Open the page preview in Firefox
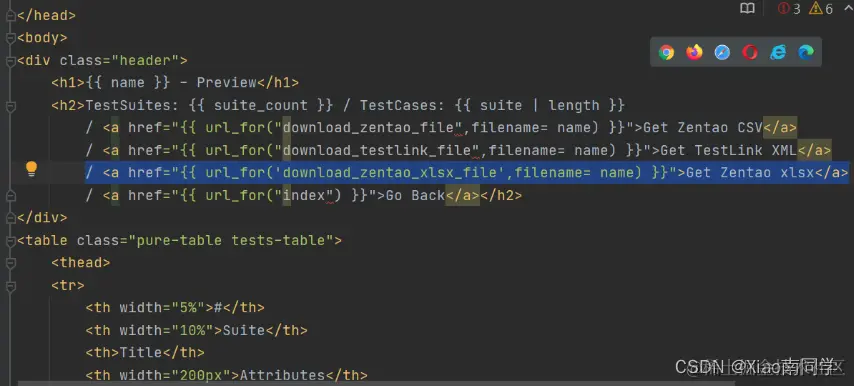 click(694, 52)
